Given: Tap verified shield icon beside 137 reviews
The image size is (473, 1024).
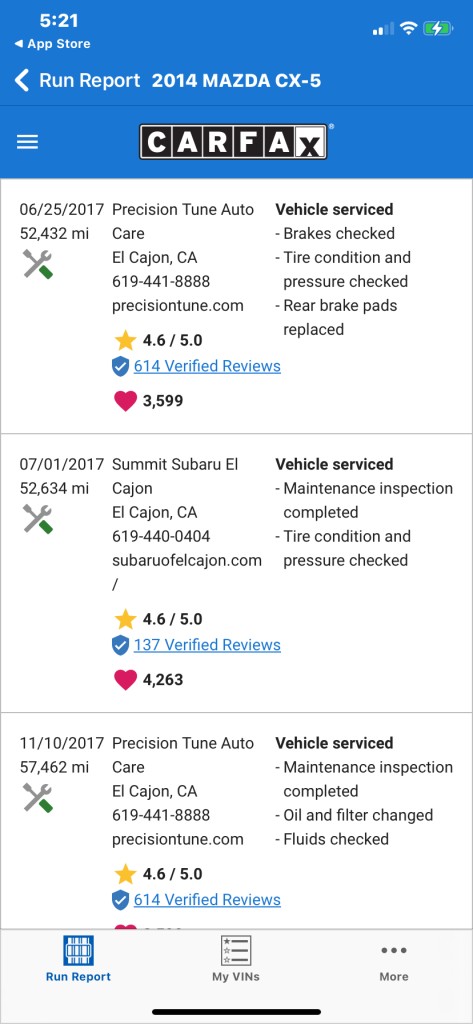Looking at the screenshot, I should (120, 646).
